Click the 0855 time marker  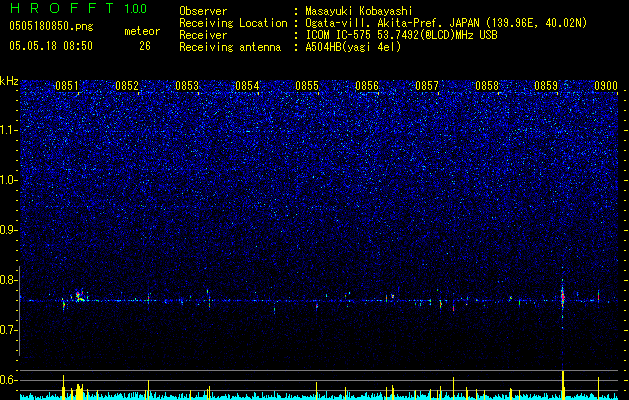307,86
